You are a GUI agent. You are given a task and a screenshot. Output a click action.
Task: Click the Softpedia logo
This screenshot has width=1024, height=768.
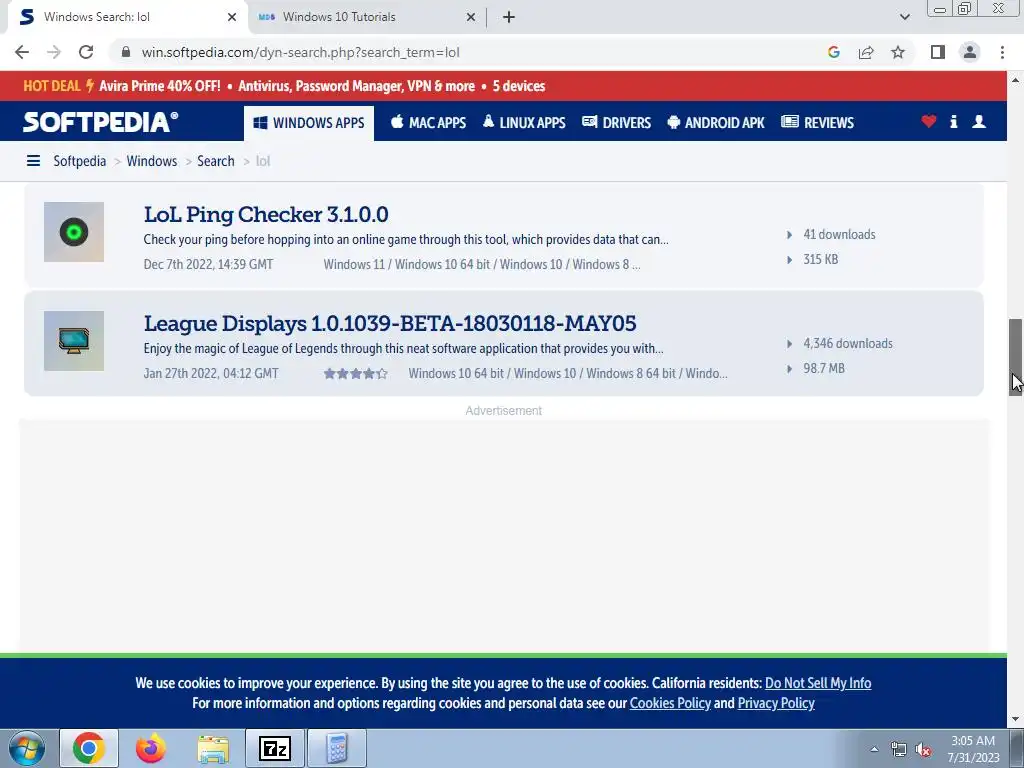tap(101, 122)
